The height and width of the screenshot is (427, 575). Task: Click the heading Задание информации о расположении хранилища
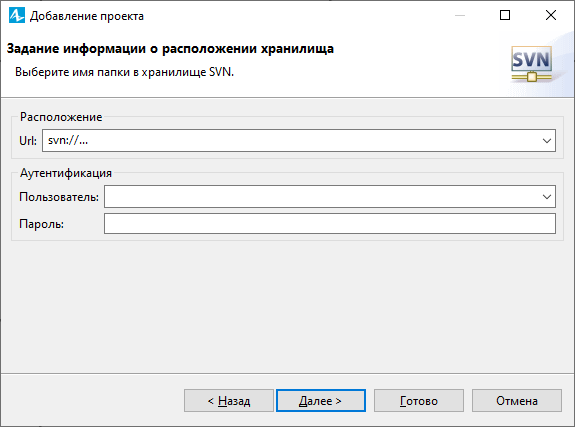170,49
